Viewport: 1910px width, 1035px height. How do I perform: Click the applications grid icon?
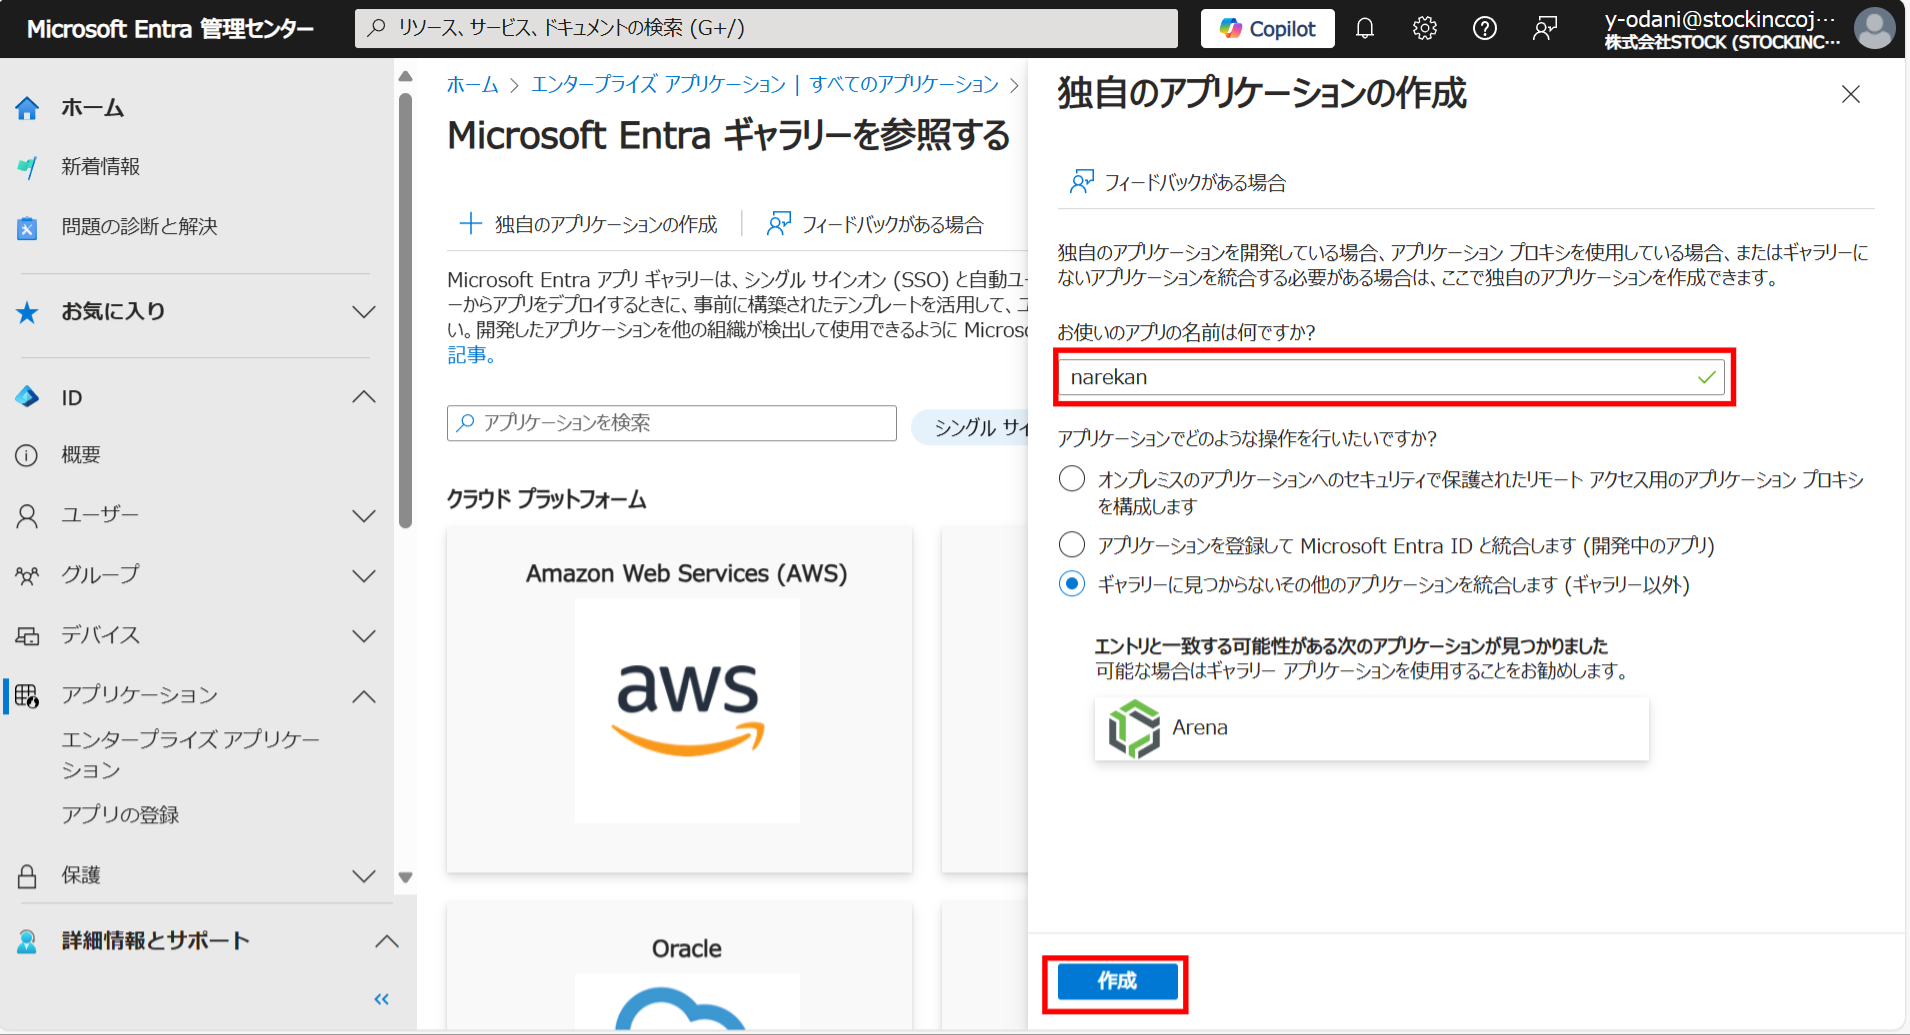(x=27, y=696)
